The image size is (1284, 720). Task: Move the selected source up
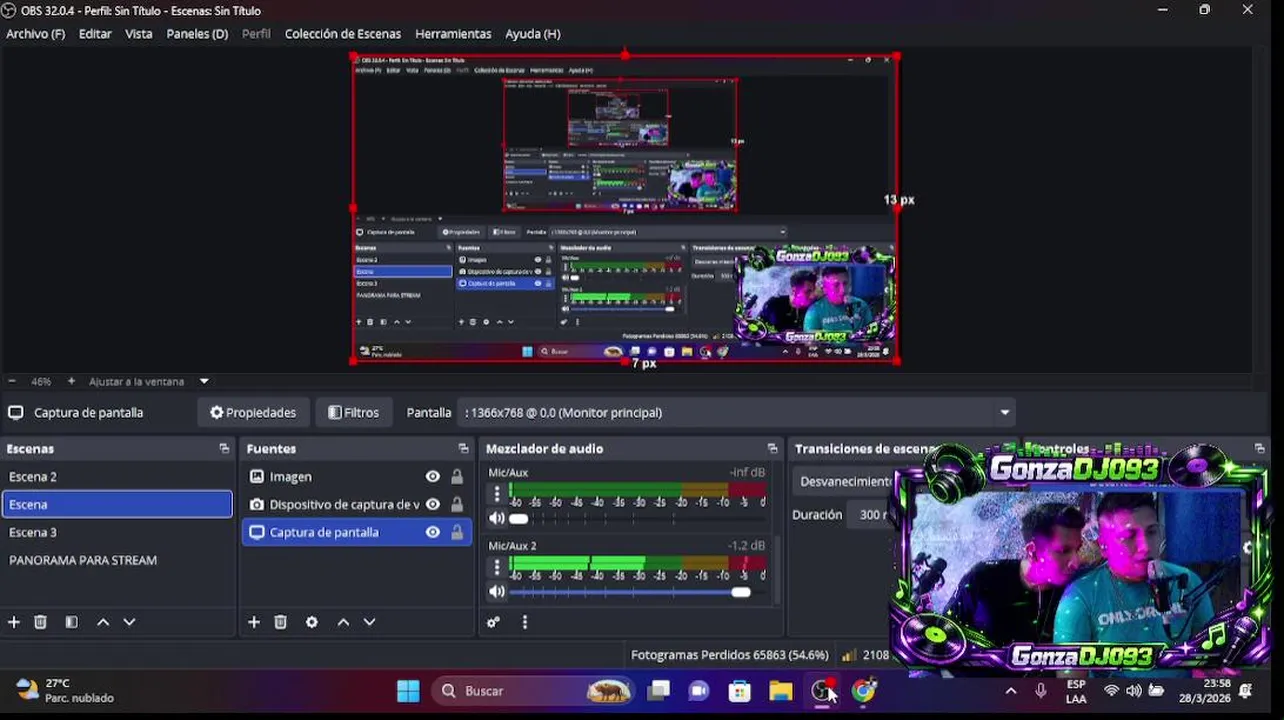[x=343, y=622]
